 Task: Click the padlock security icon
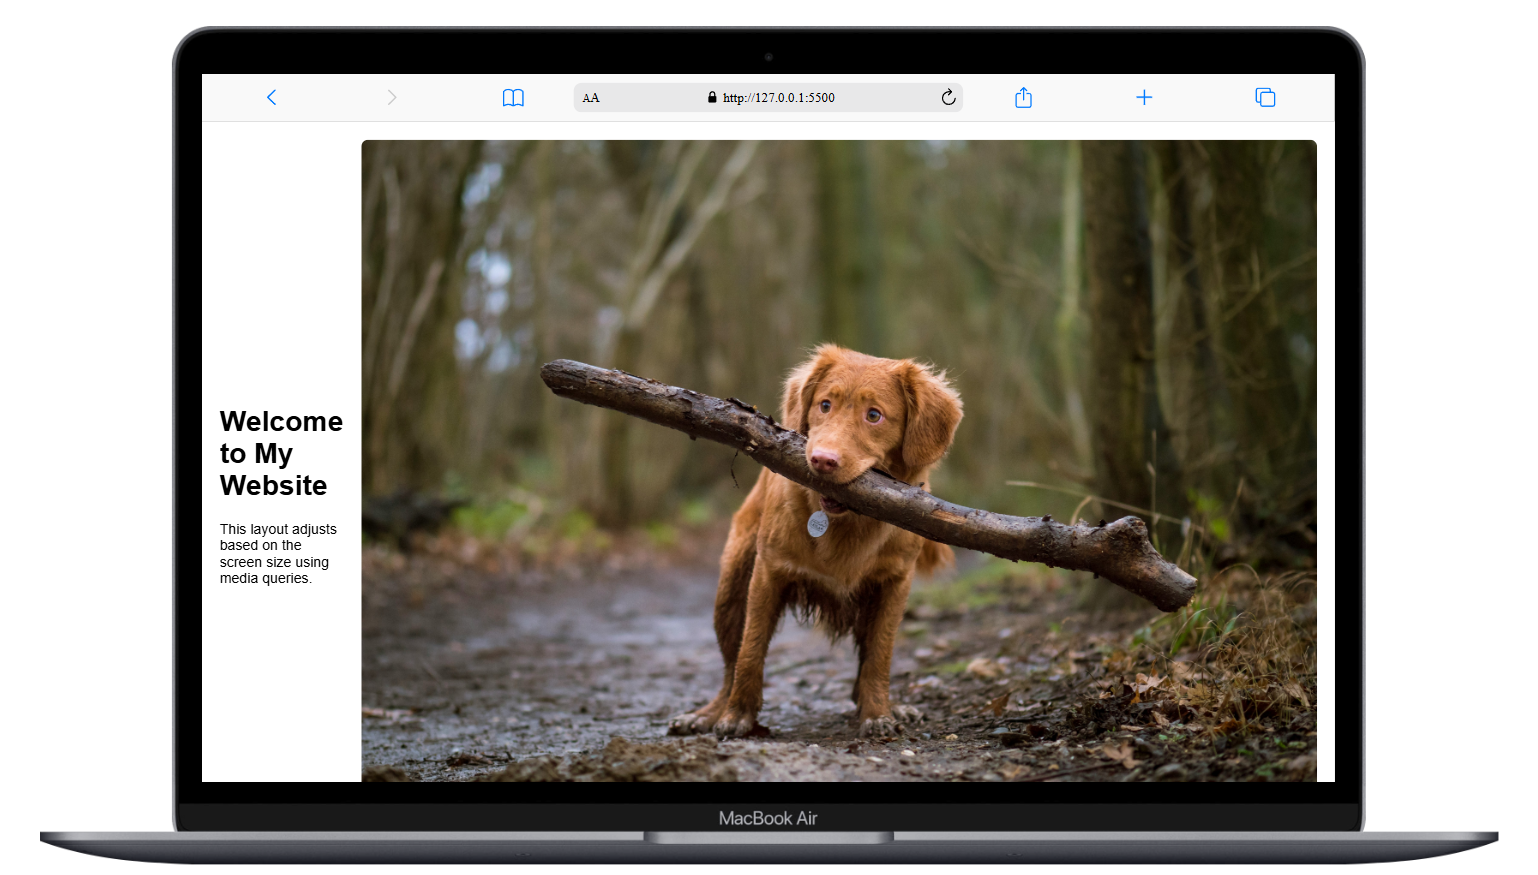[712, 97]
